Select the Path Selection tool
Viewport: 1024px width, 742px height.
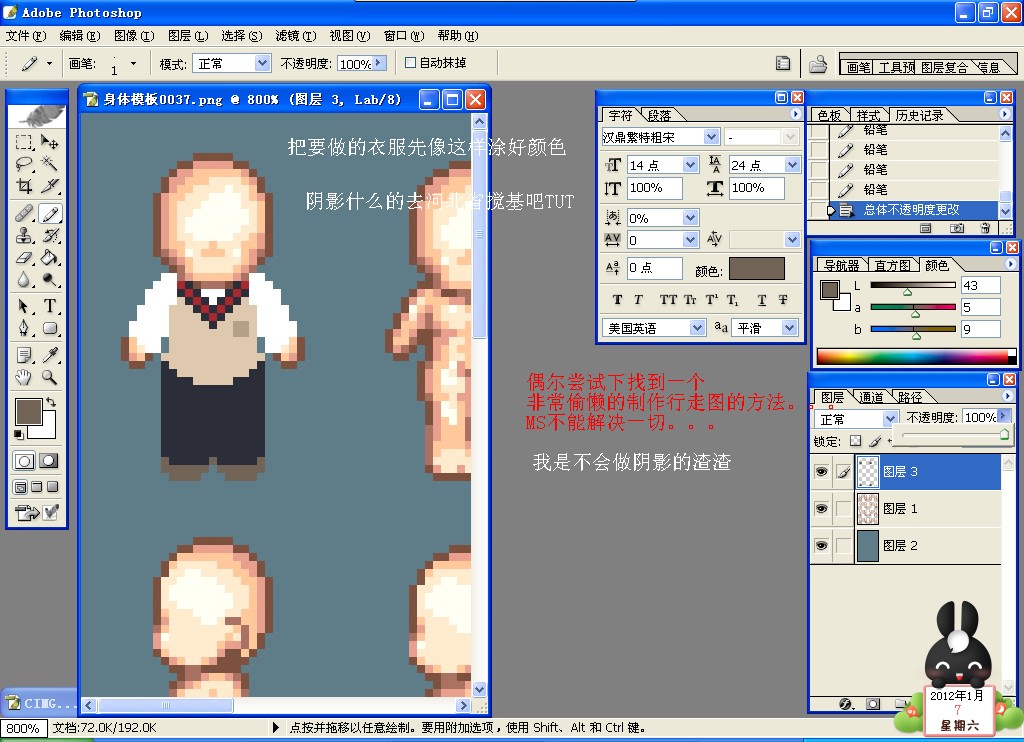(24, 306)
